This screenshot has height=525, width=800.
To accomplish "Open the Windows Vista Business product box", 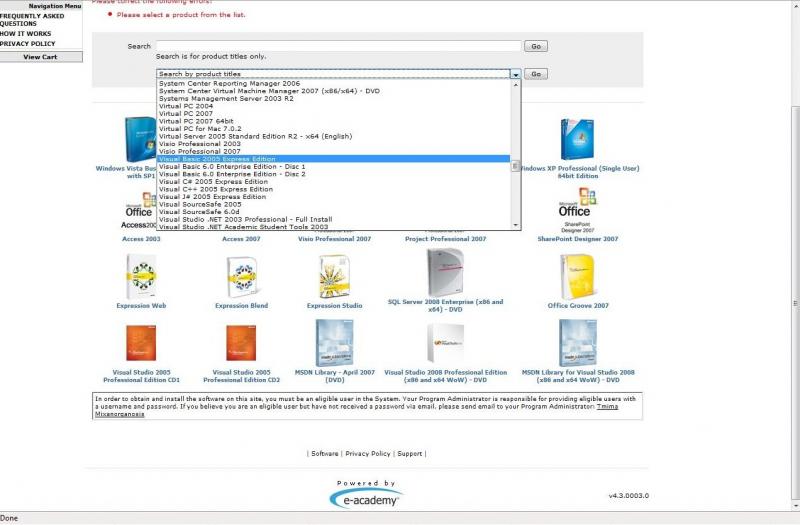I will [141, 139].
